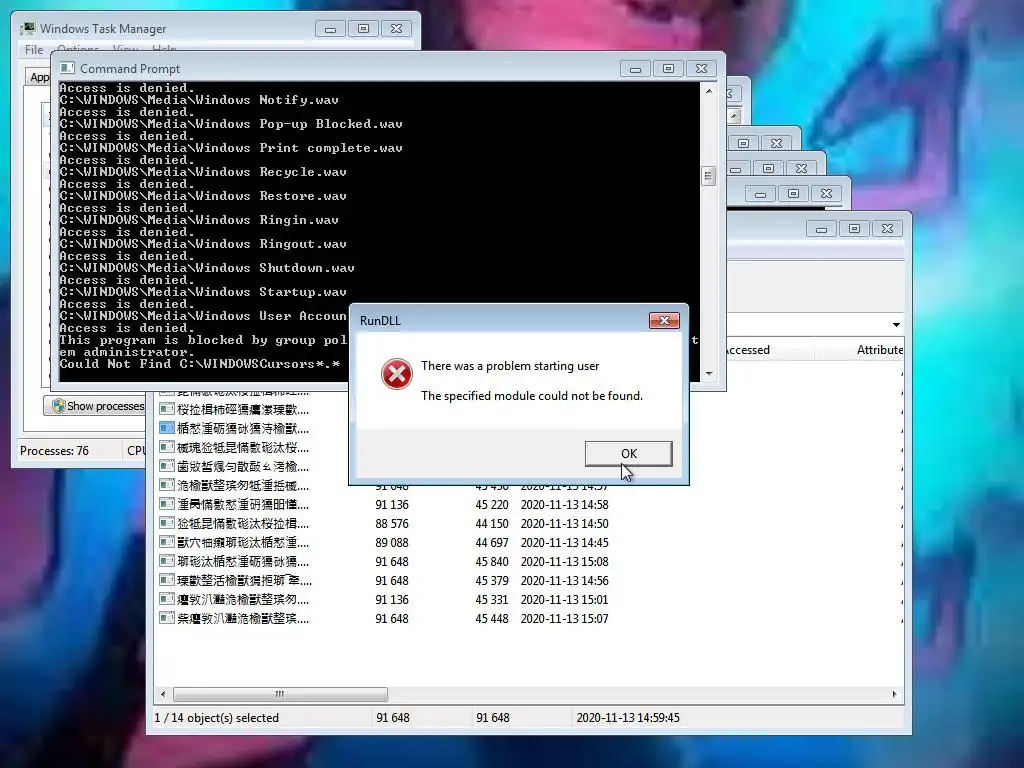Click 'The specified module could not be found.' message
The image size is (1024, 768).
[532, 396]
